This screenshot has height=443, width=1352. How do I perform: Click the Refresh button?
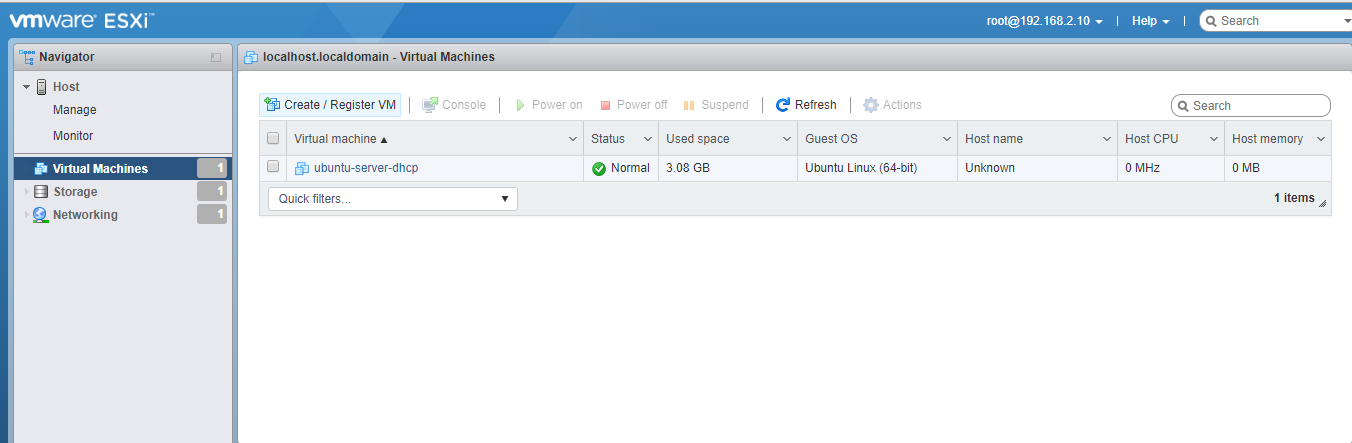click(x=806, y=105)
